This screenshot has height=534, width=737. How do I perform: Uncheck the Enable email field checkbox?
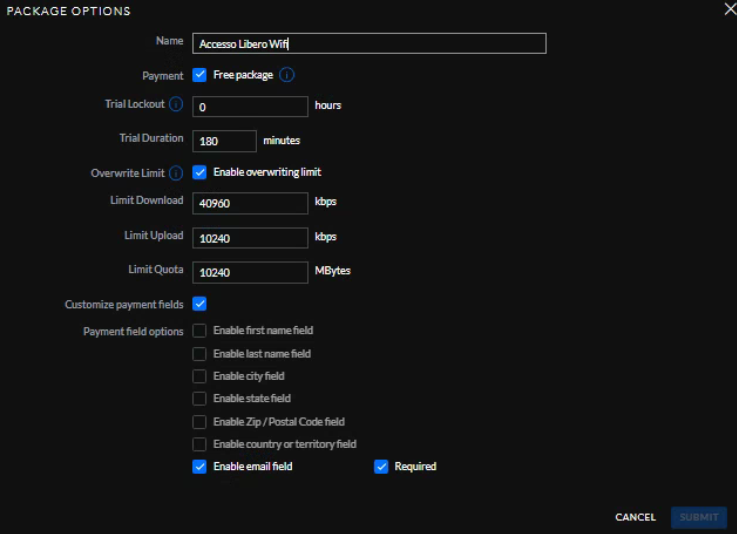tap(199, 466)
